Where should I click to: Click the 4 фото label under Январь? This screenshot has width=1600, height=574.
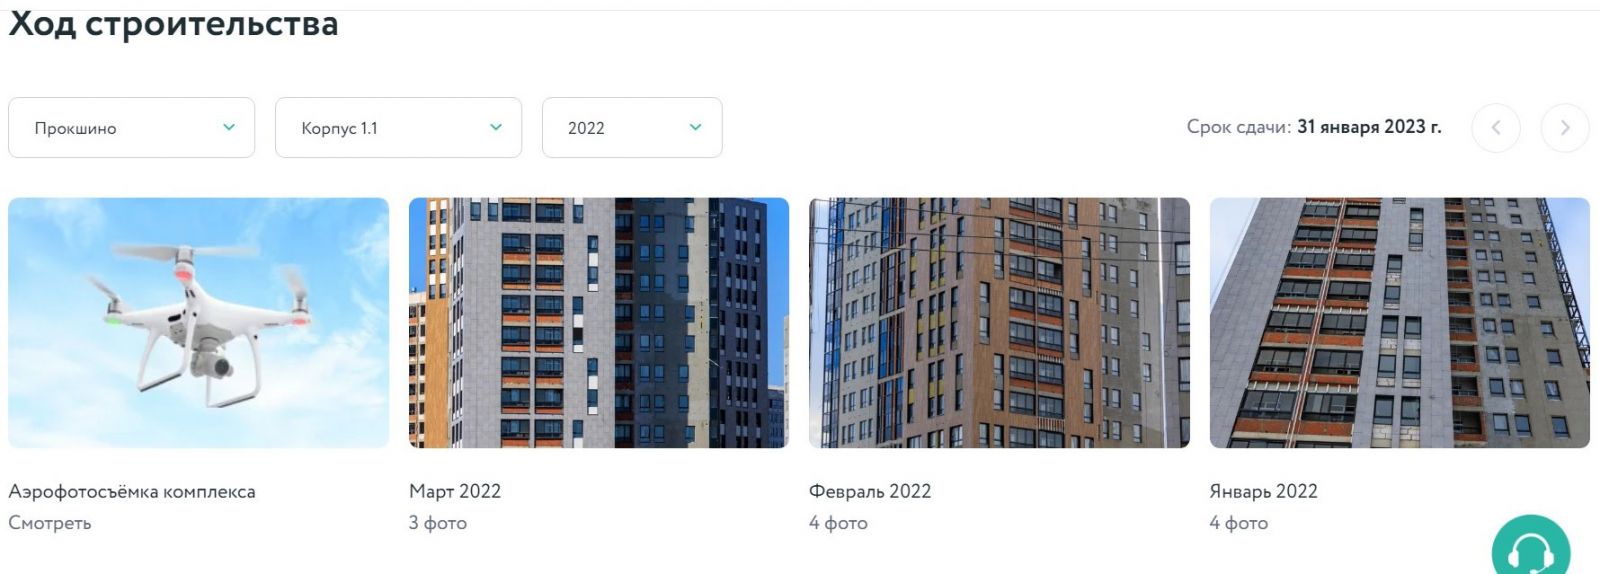click(1239, 523)
